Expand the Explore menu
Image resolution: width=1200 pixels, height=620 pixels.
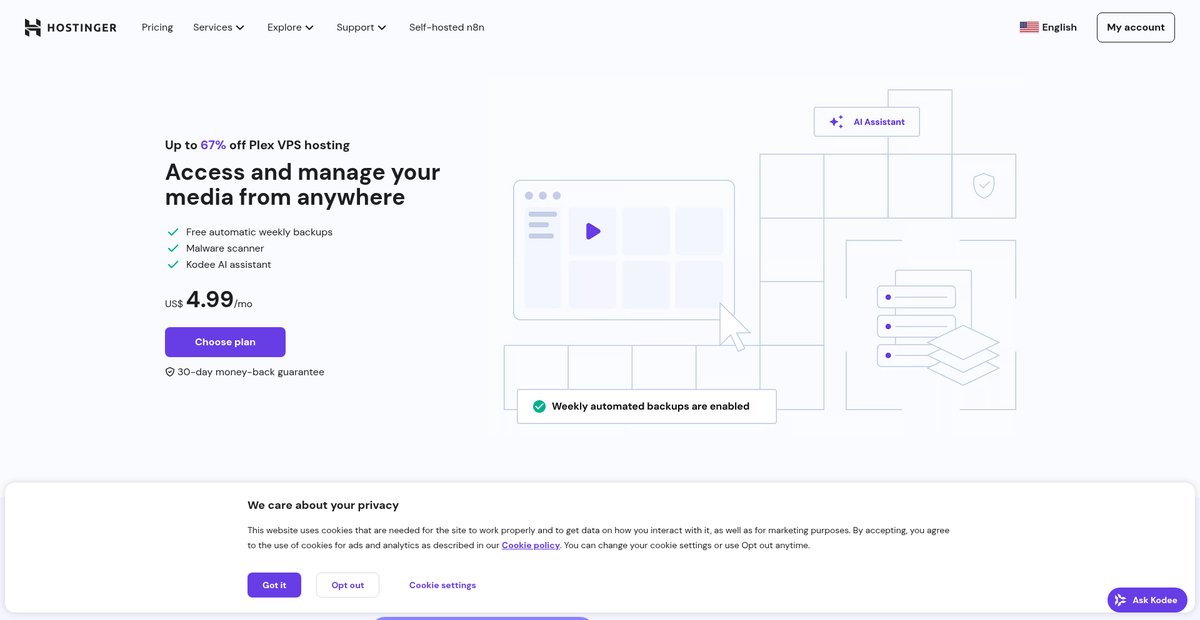(290, 27)
